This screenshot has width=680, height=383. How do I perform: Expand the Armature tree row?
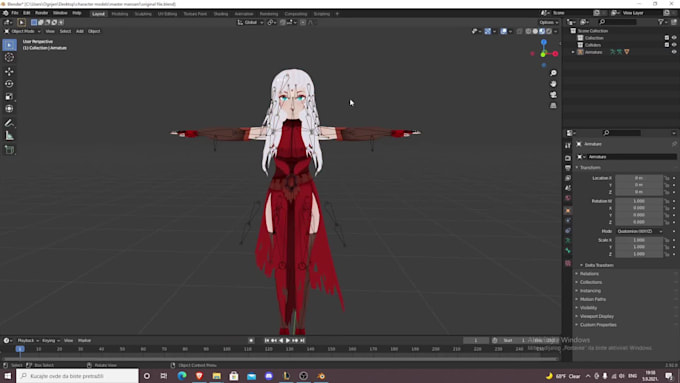[573, 52]
